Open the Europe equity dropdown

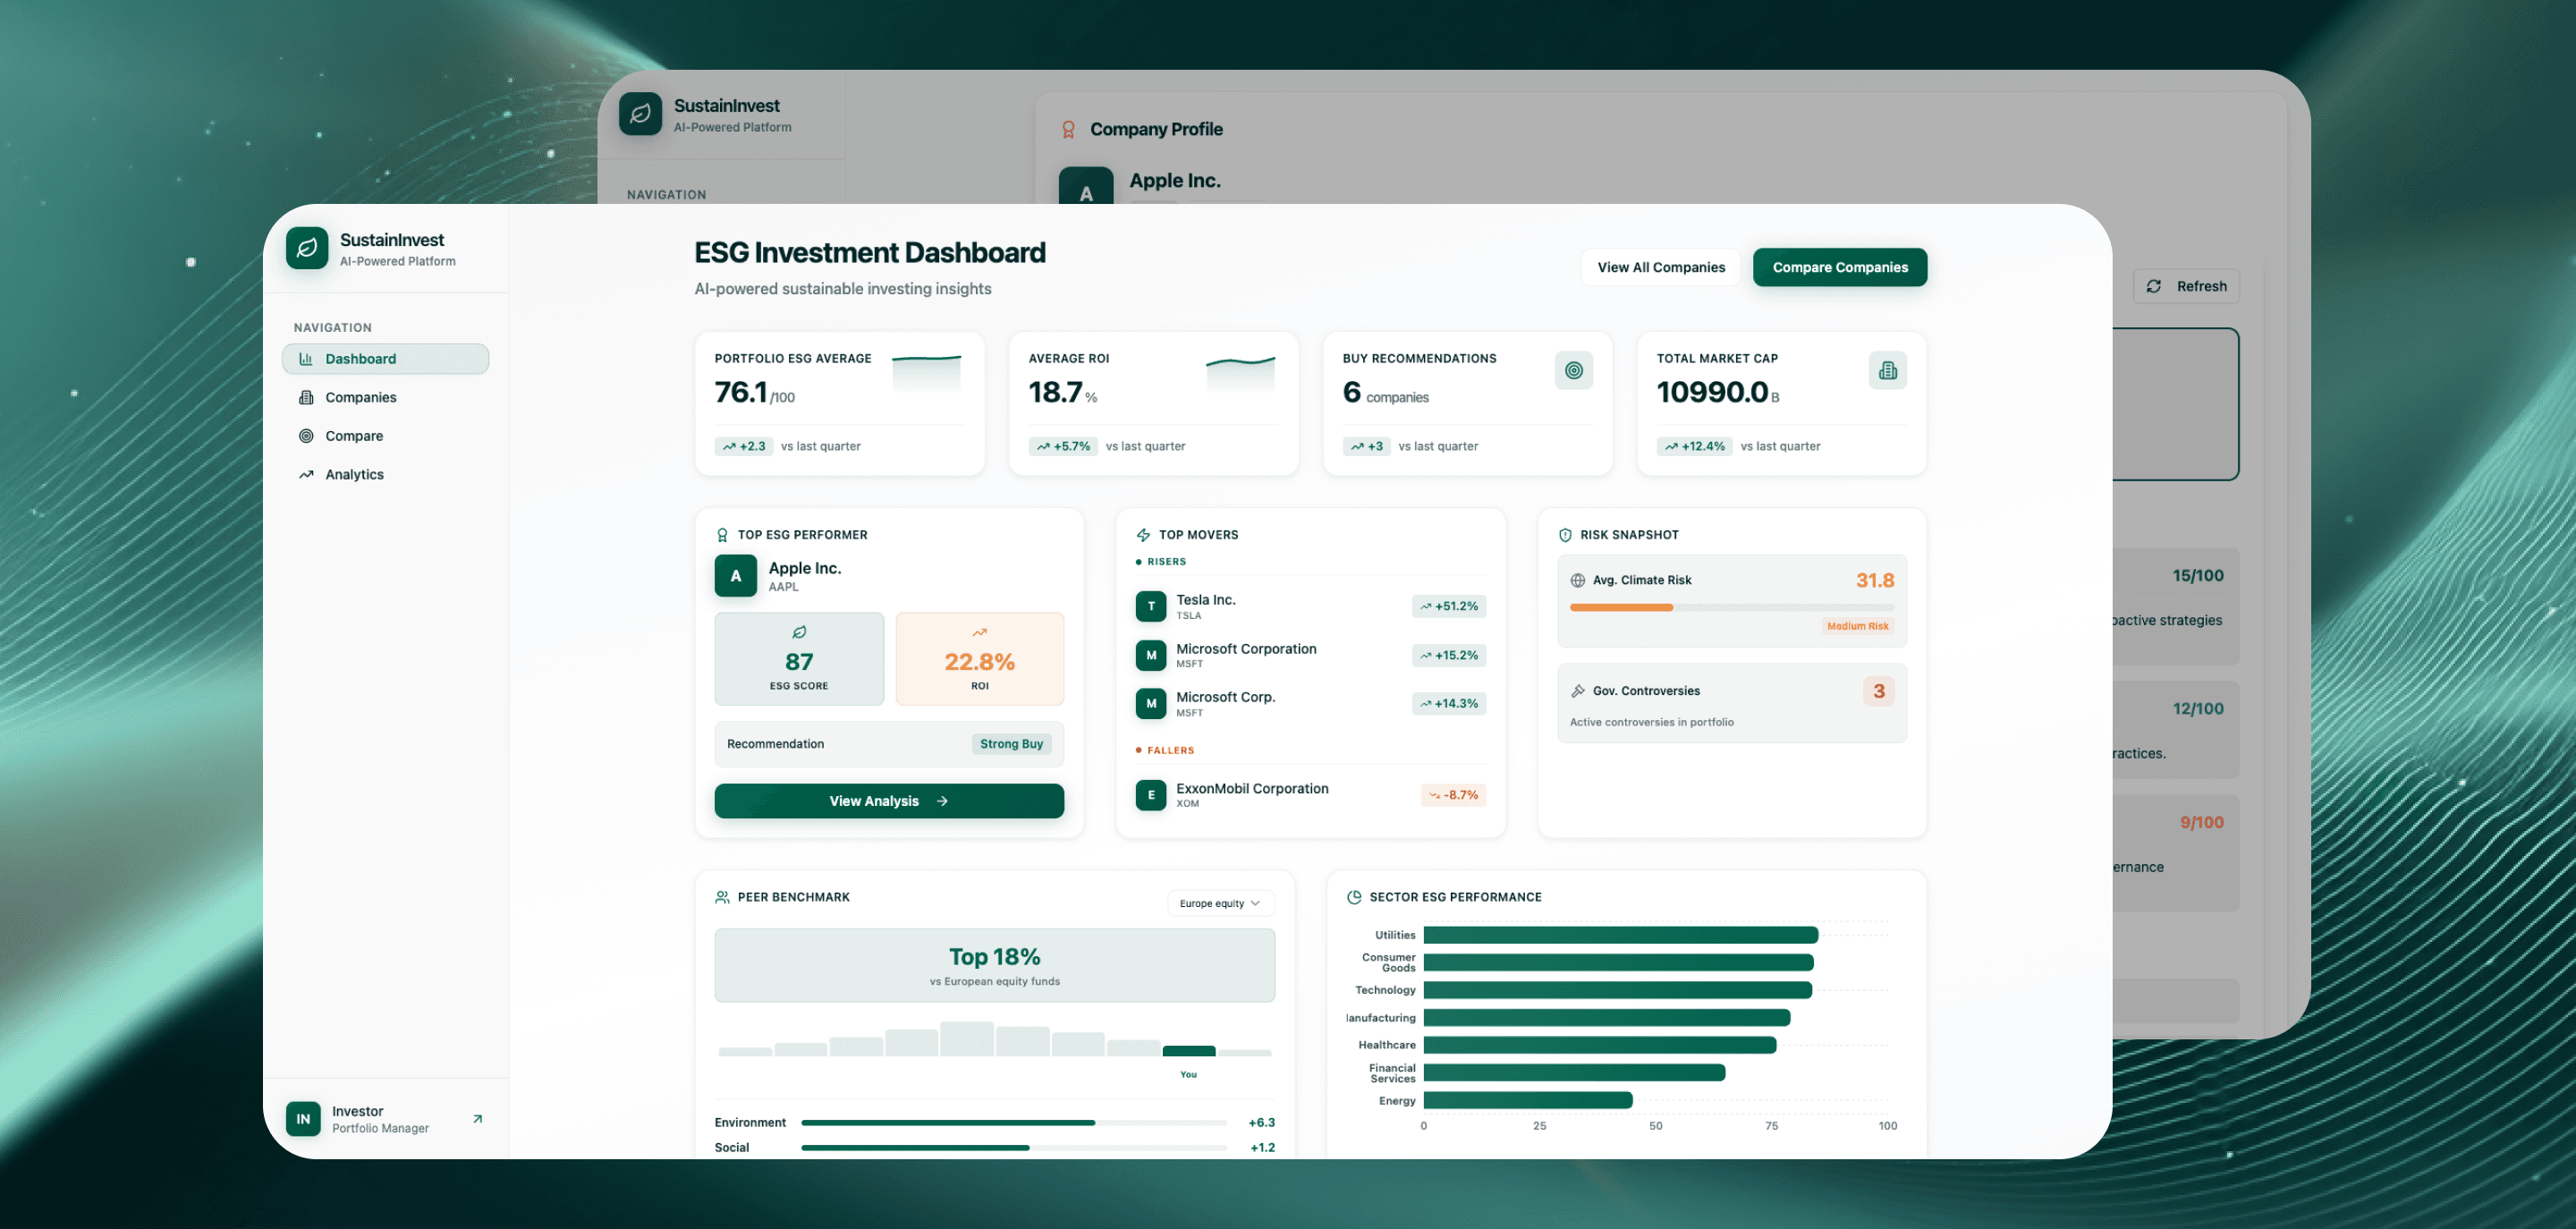[1220, 903]
